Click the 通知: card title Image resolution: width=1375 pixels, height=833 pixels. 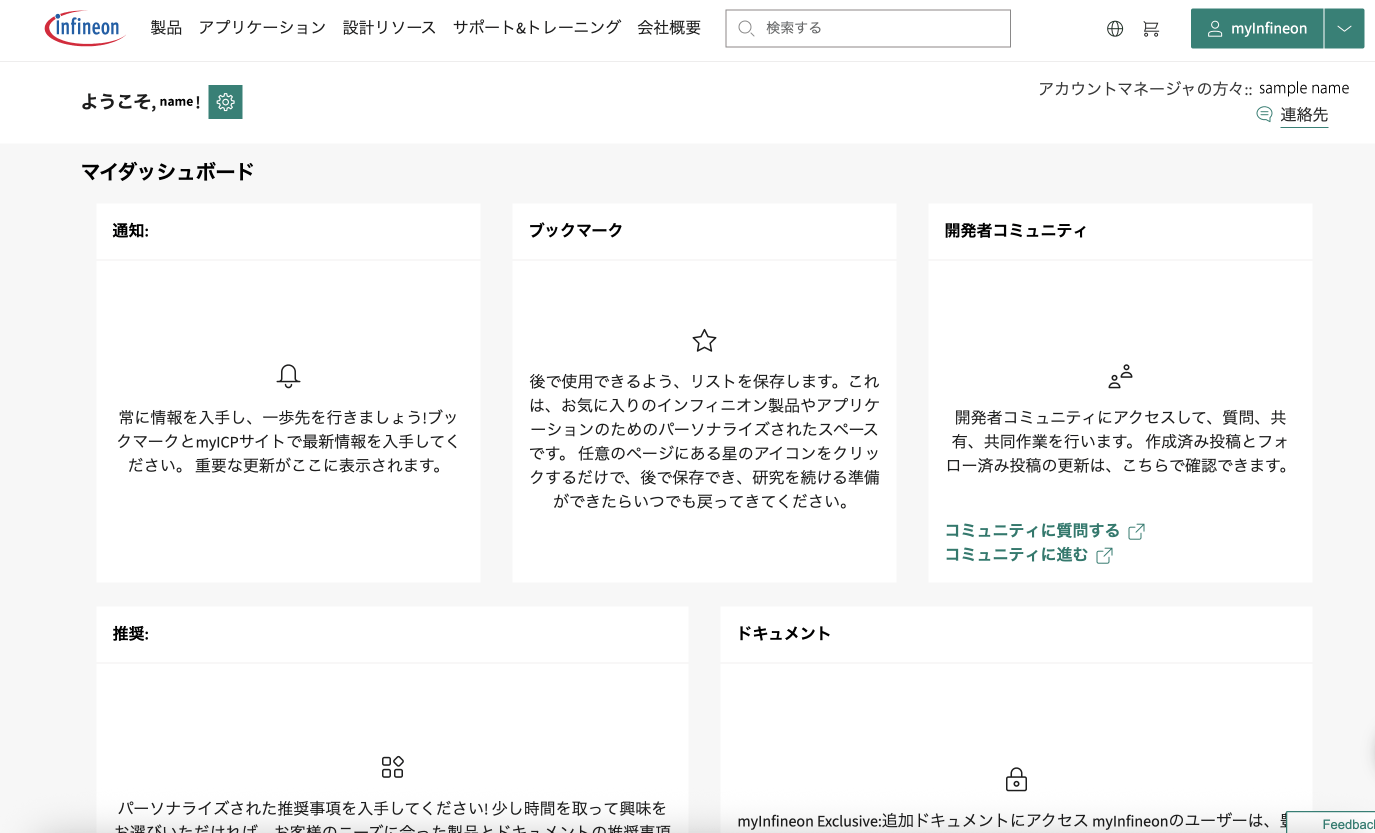(131, 231)
